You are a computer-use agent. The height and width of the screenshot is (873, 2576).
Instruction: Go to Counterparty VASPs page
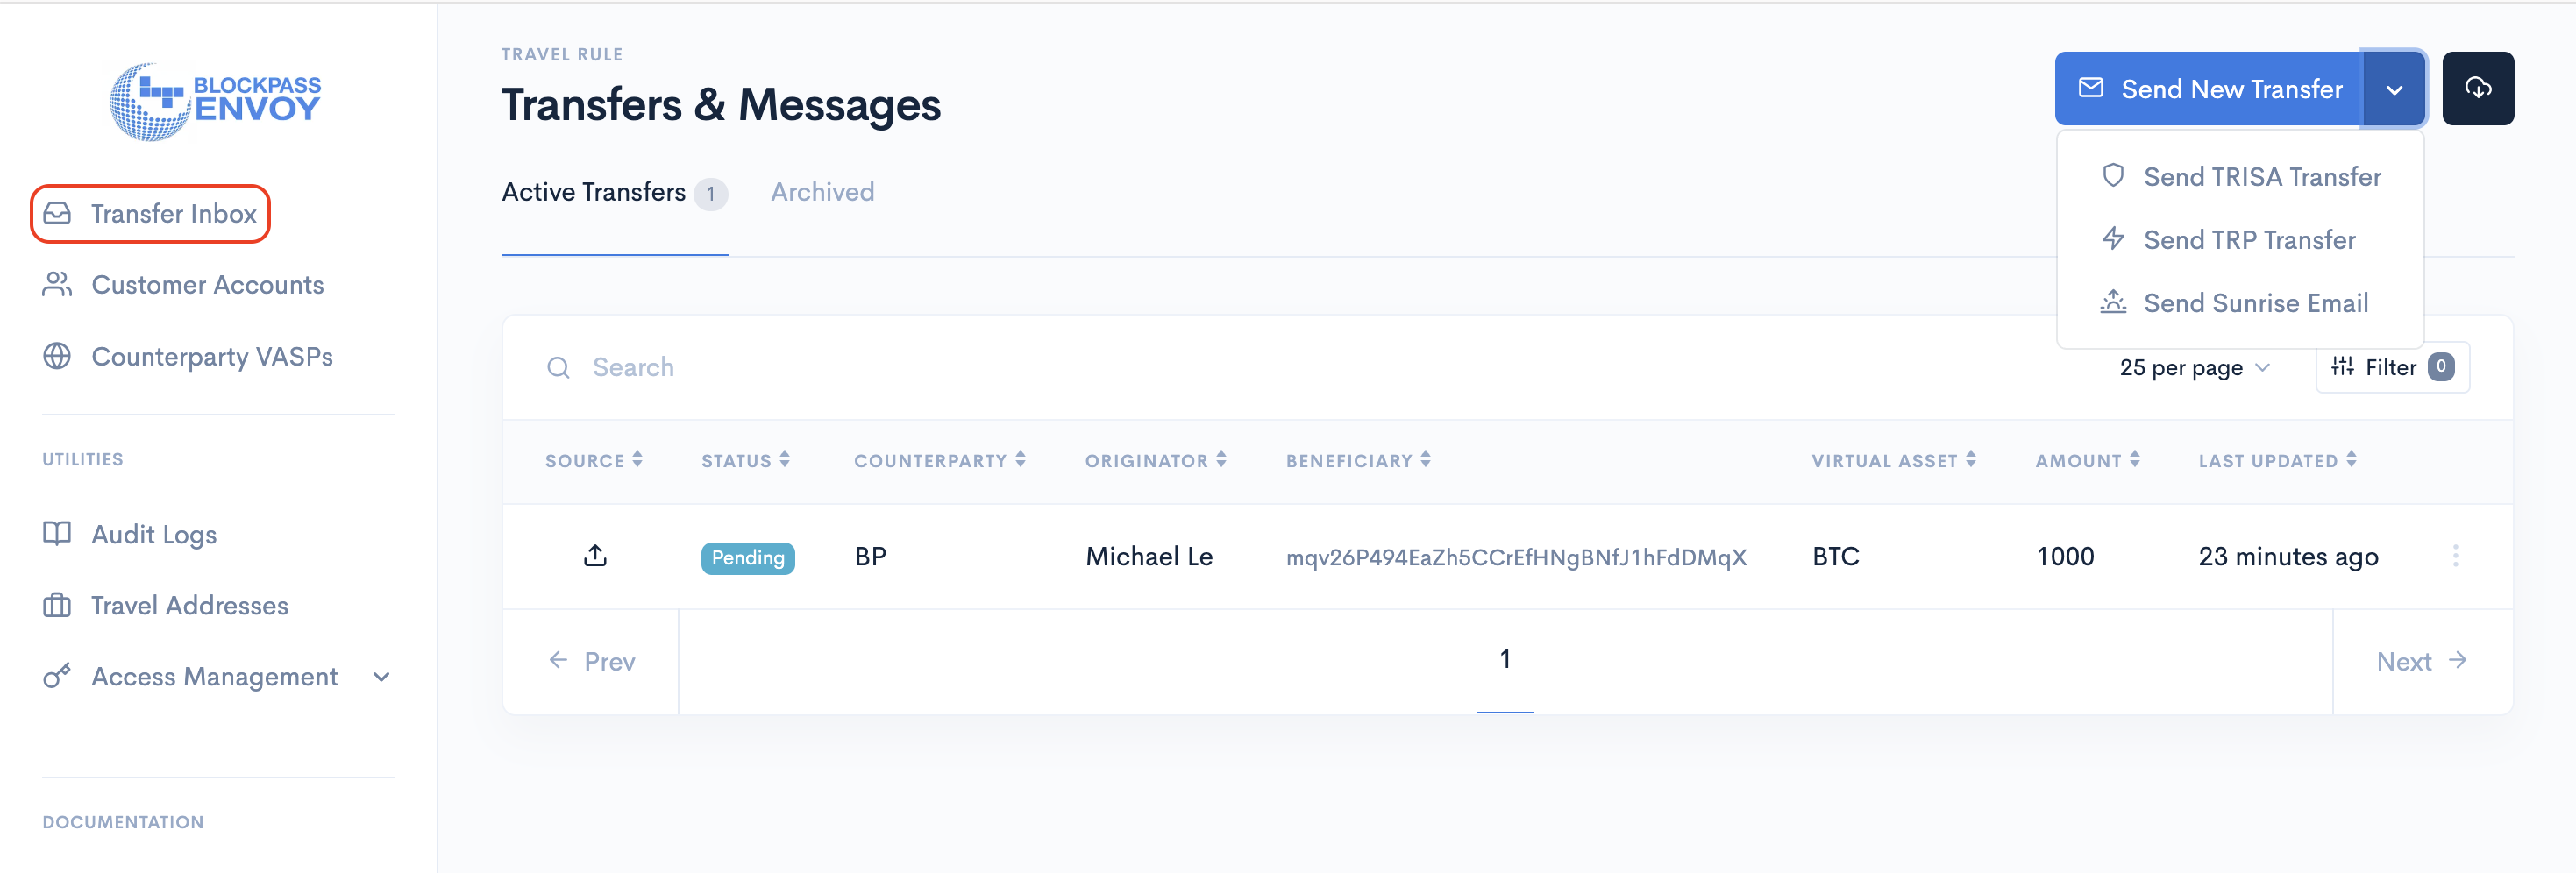coord(211,357)
